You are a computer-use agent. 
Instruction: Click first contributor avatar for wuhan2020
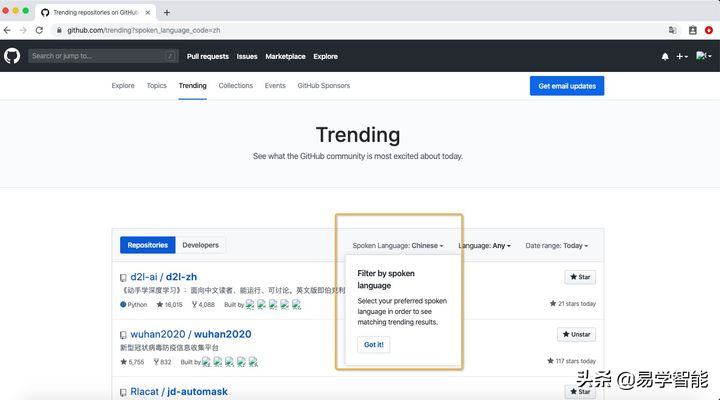pos(207,362)
